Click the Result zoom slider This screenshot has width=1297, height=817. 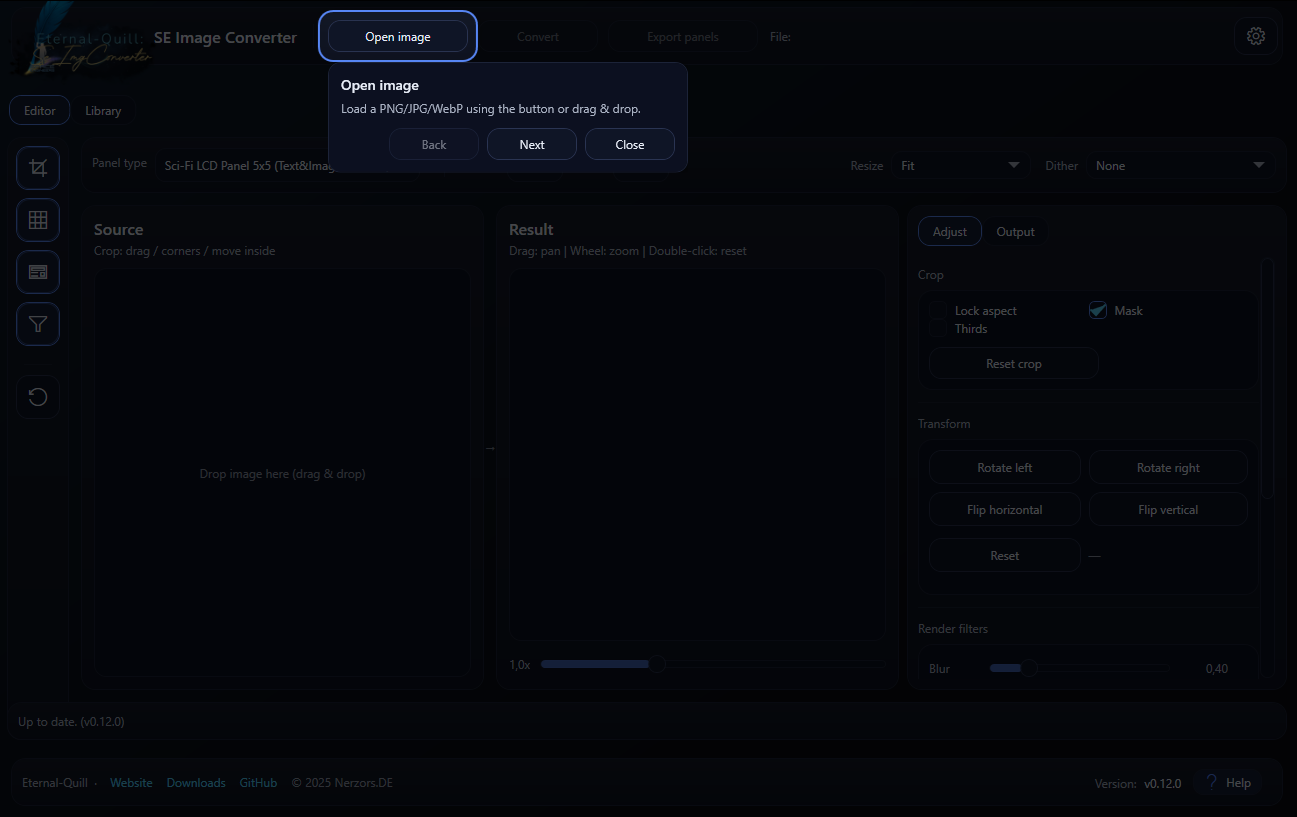click(x=713, y=664)
